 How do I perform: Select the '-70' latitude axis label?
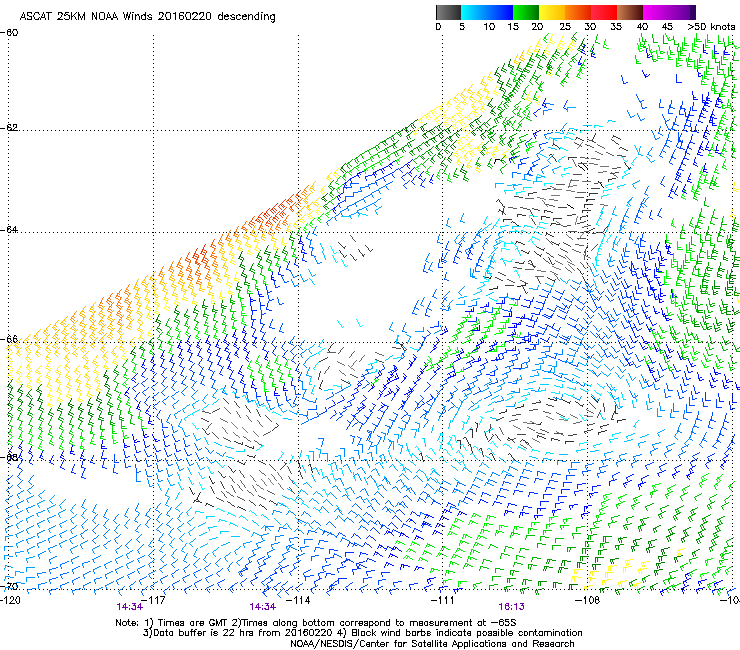coord(9,586)
